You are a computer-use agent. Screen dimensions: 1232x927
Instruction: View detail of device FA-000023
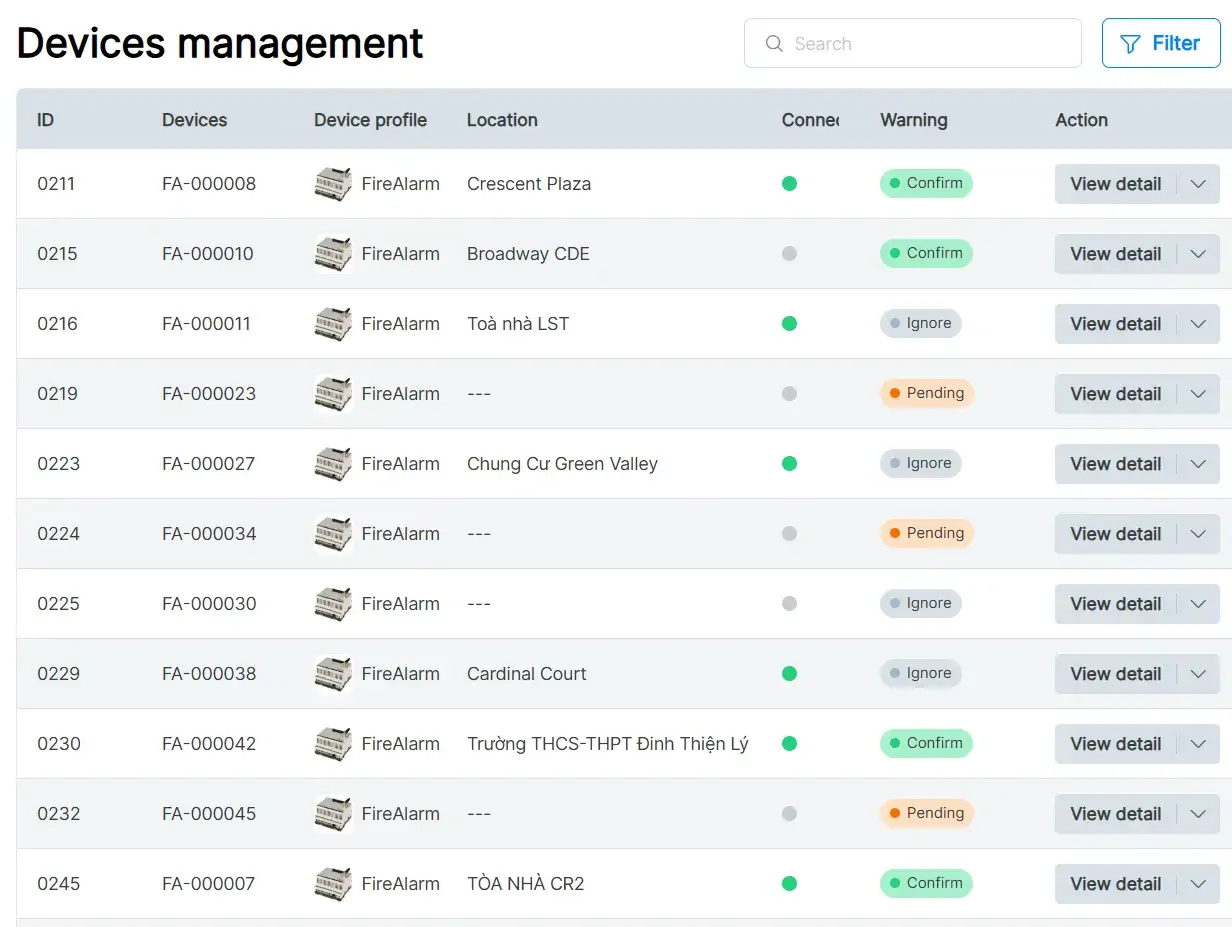tap(1116, 394)
